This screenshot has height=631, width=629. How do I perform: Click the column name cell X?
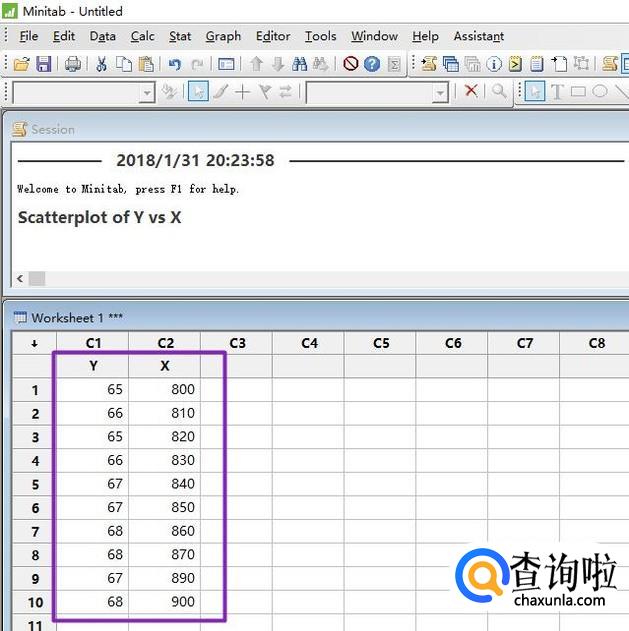[165, 366]
